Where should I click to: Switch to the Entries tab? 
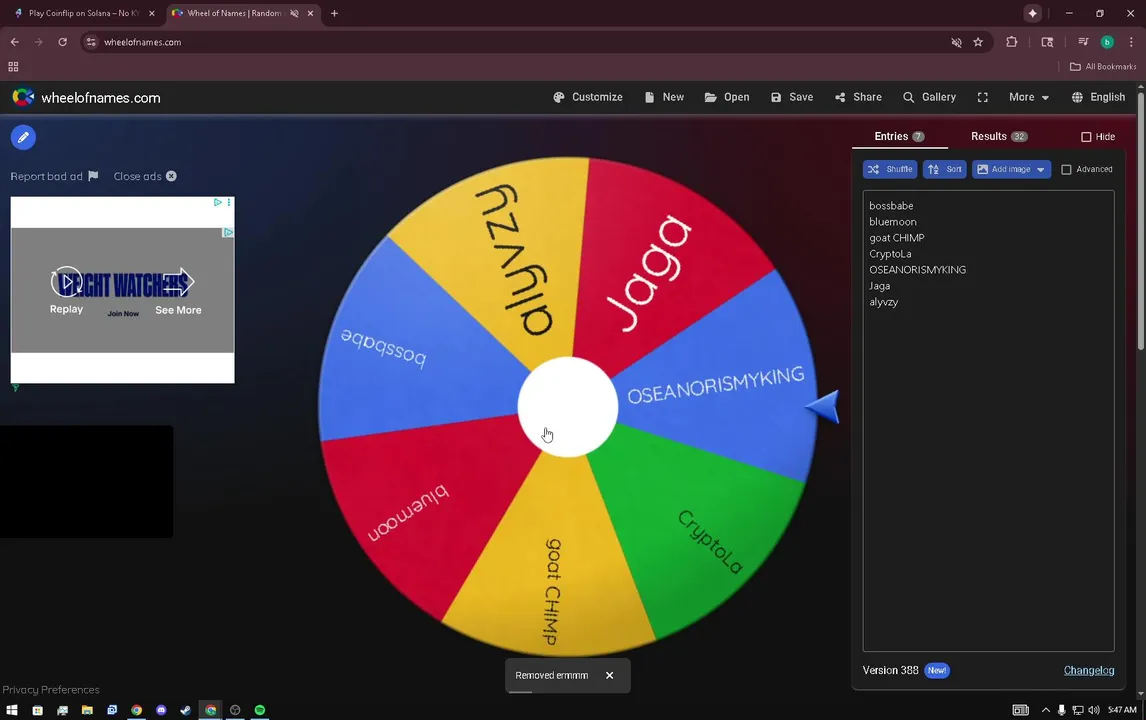coord(900,137)
